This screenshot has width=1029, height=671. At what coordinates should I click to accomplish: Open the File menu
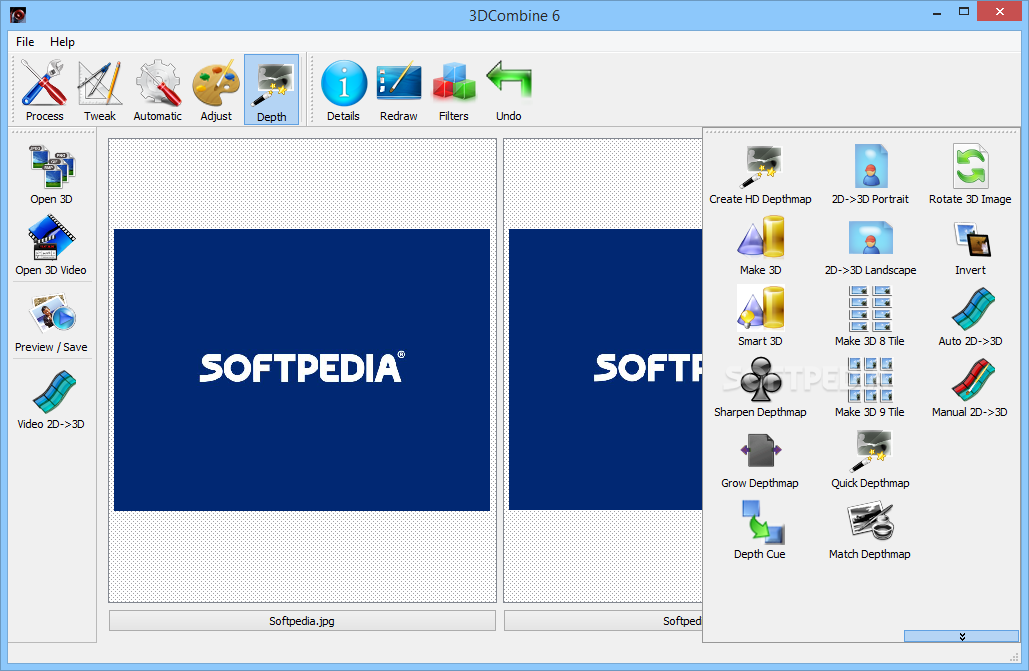25,41
